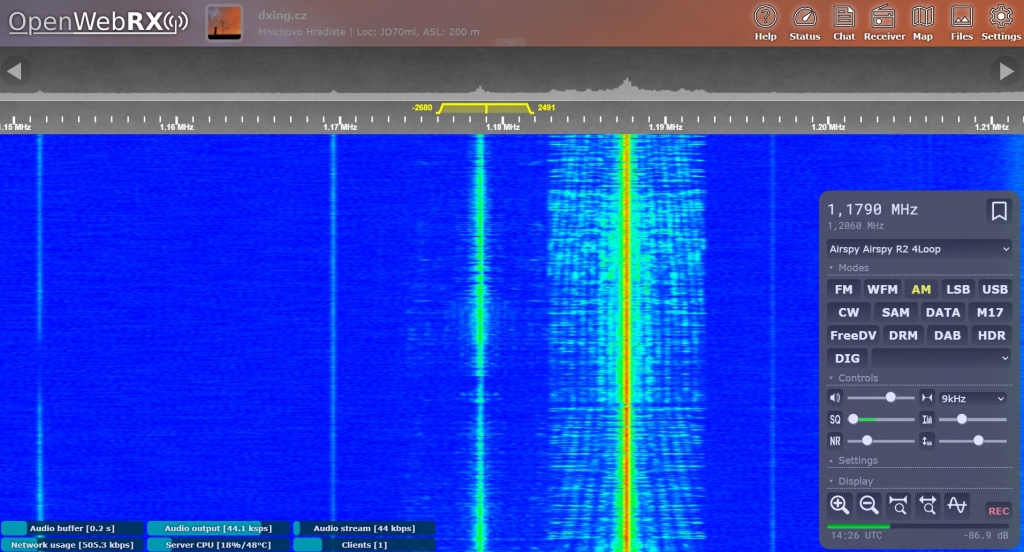This screenshot has height=552, width=1024.
Task: Toggle the Receiver panel
Action: [884, 22]
